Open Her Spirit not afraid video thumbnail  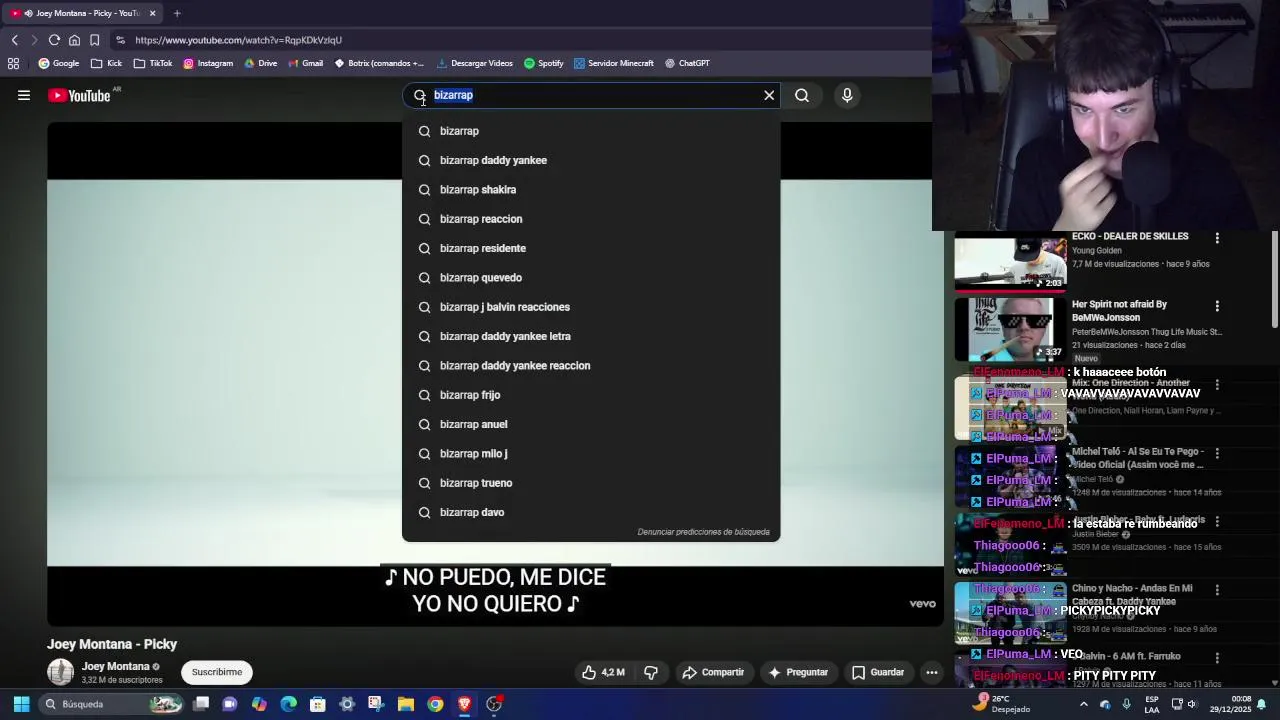(1010, 329)
